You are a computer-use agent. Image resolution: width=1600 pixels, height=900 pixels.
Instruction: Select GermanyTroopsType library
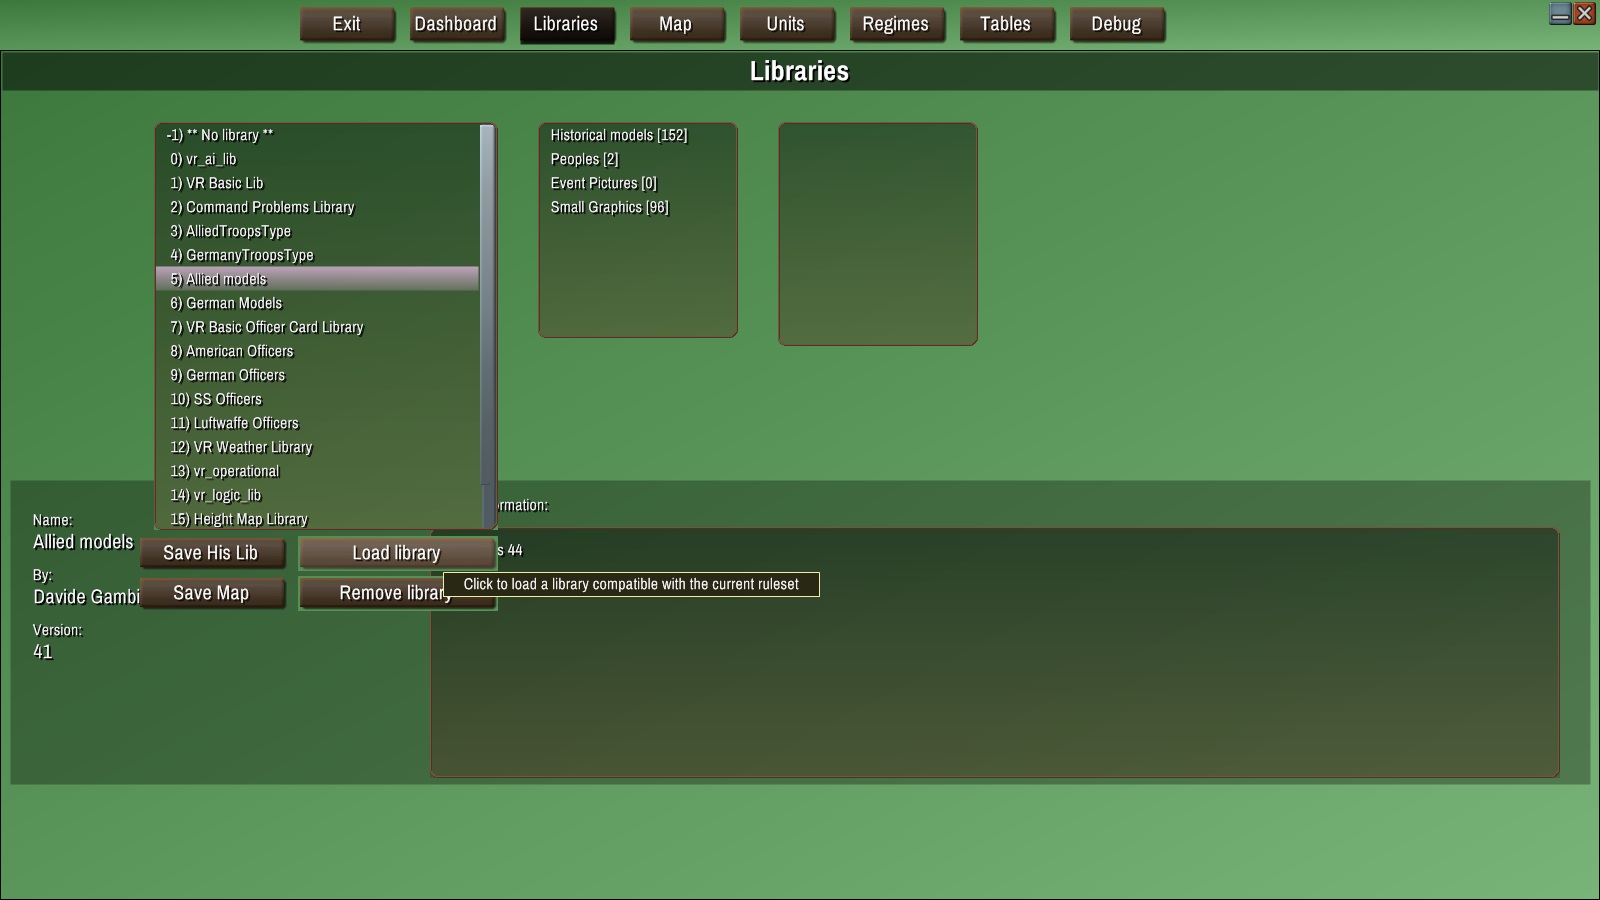point(318,255)
